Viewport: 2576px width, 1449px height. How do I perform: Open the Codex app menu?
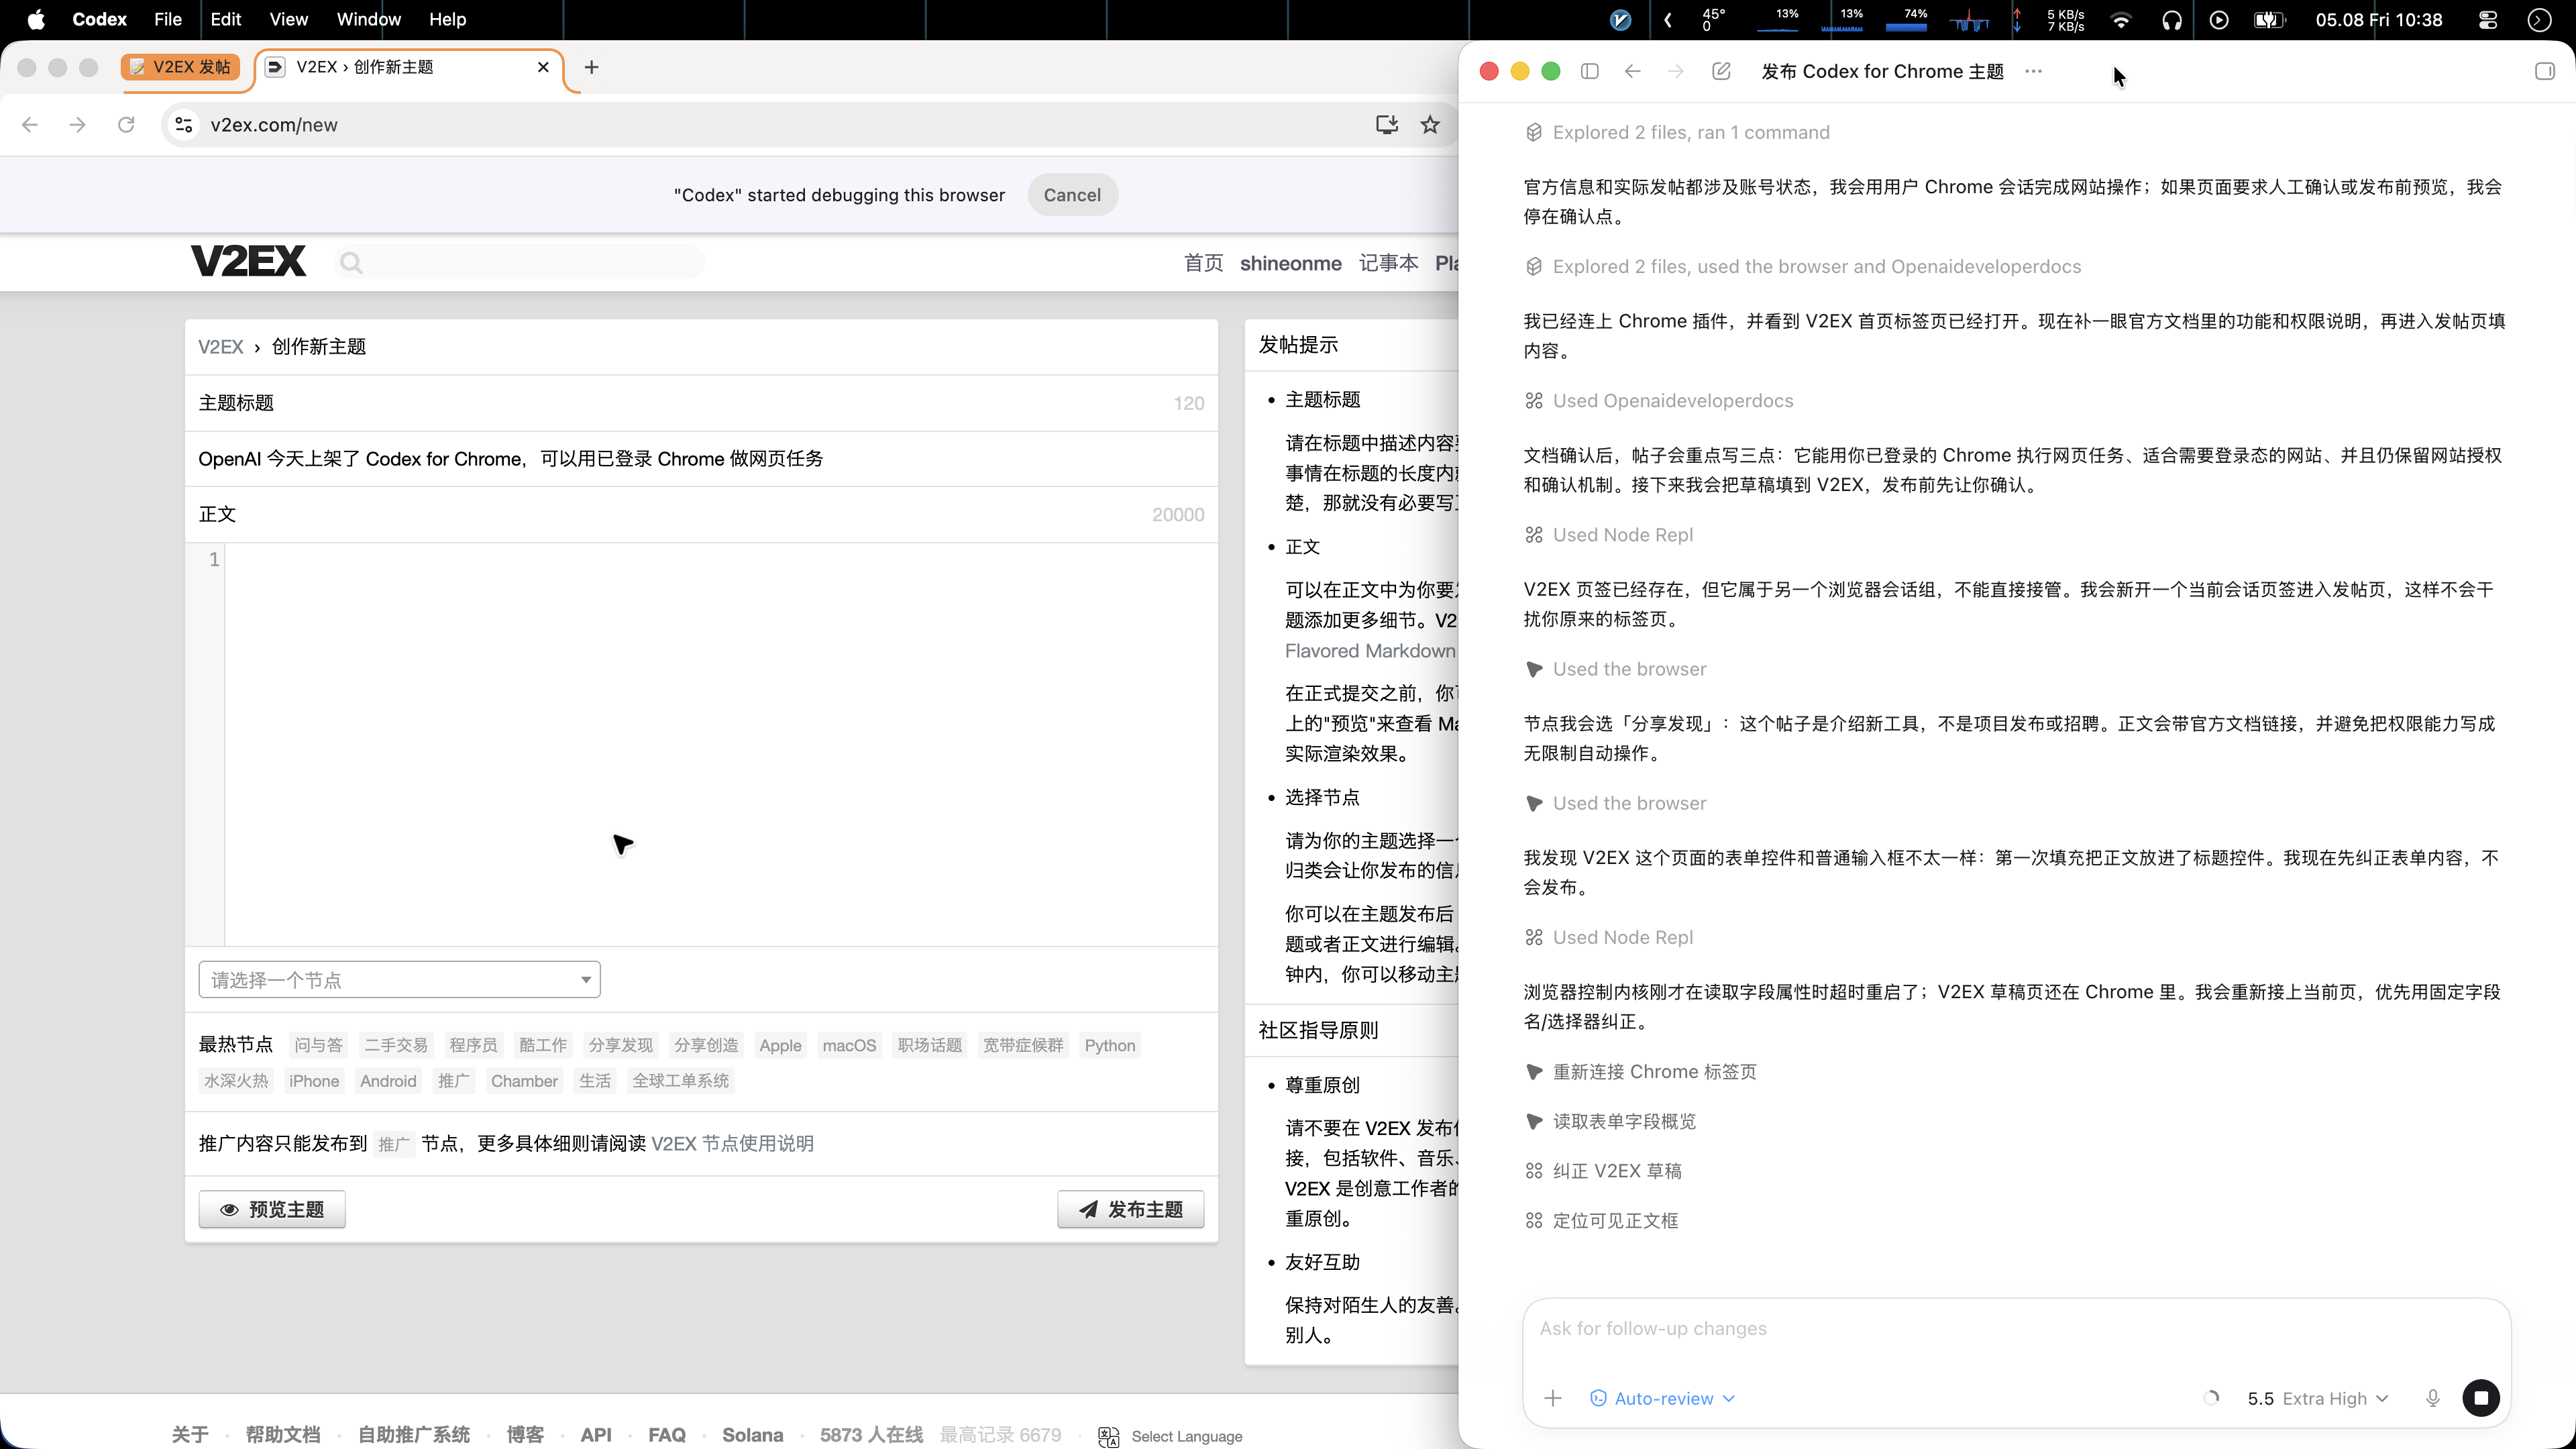99,19
